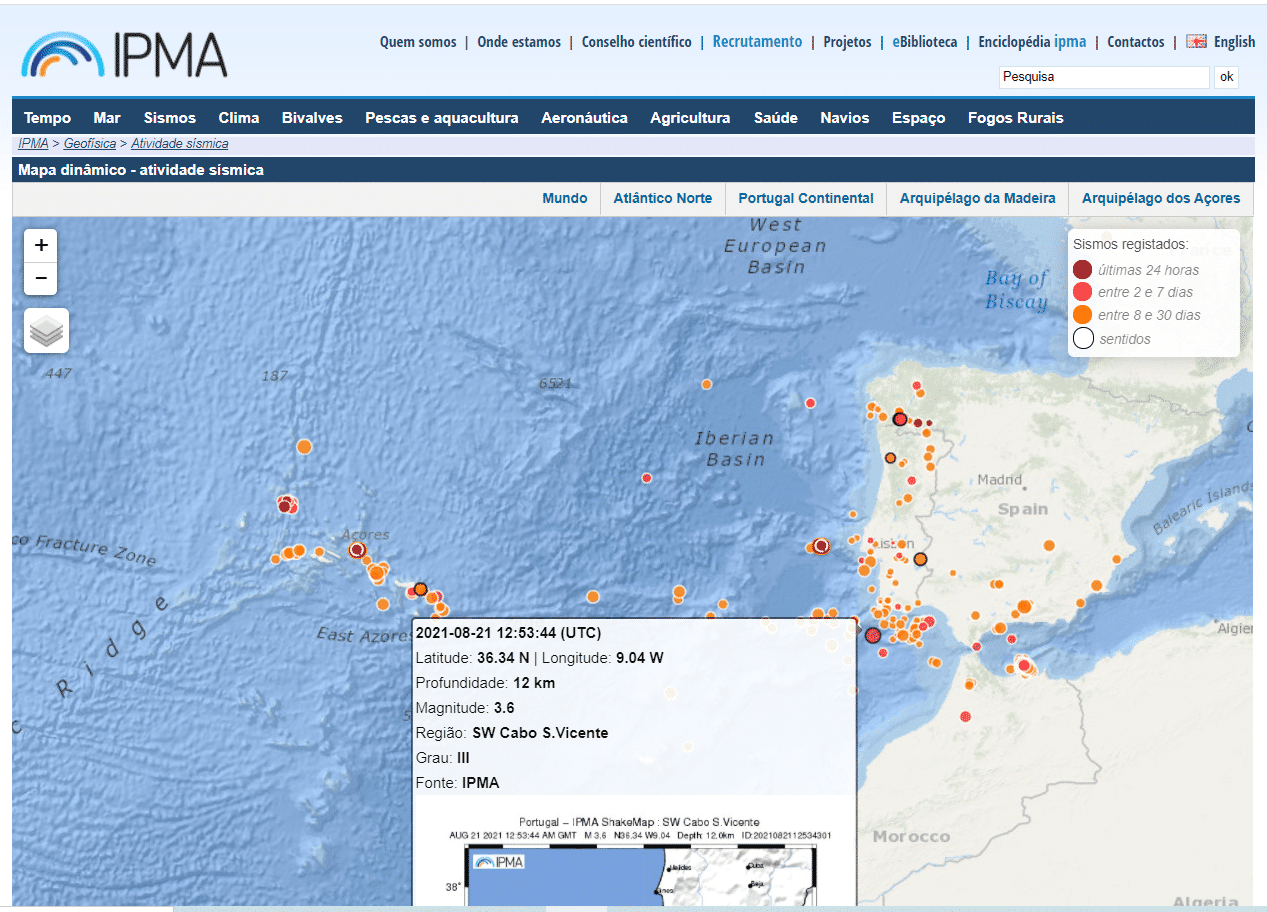Open the Fogos Rurais menu
This screenshot has height=912, width=1267.
(1015, 118)
